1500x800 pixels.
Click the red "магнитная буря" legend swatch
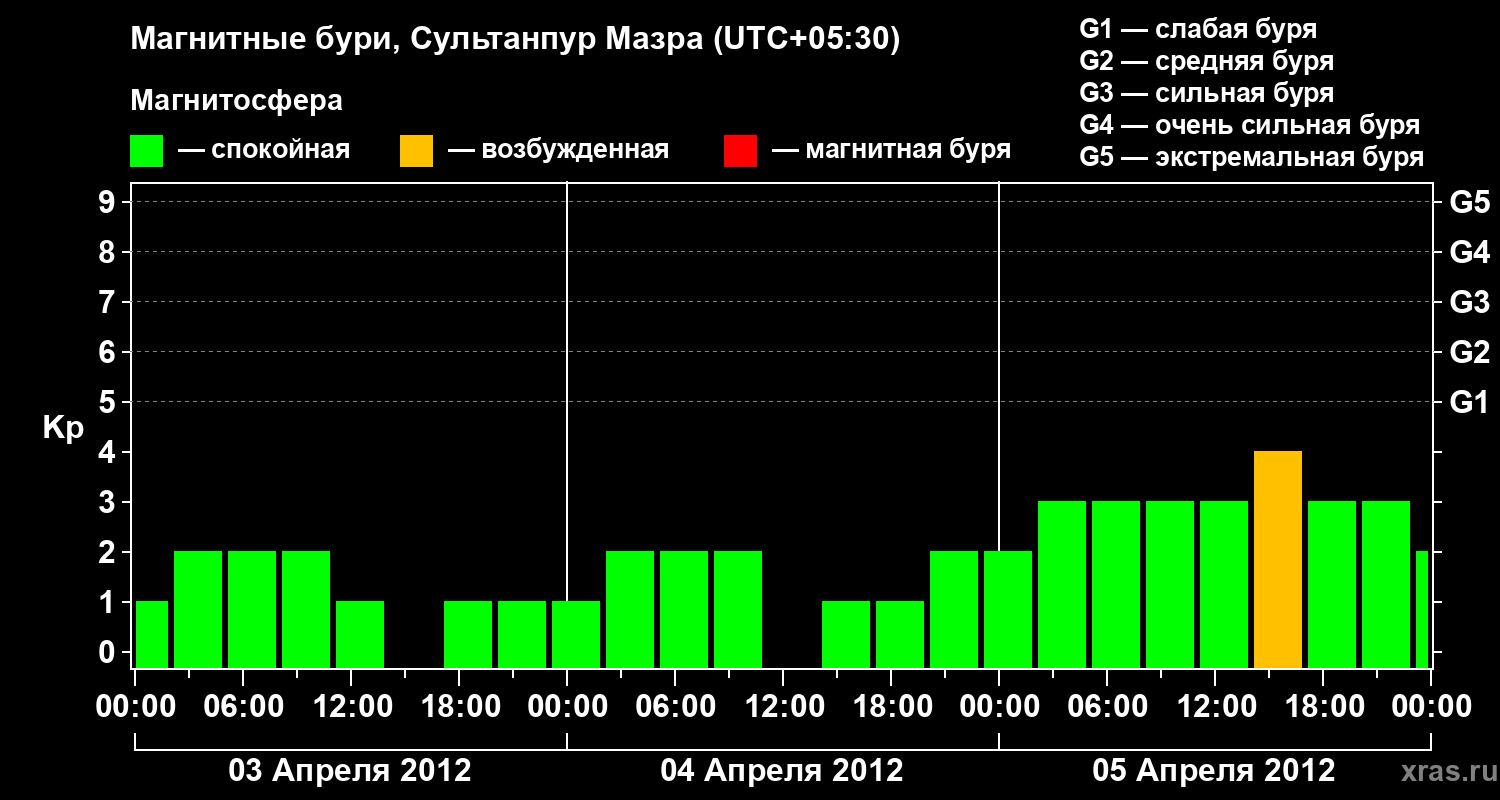[x=740, y=151]
